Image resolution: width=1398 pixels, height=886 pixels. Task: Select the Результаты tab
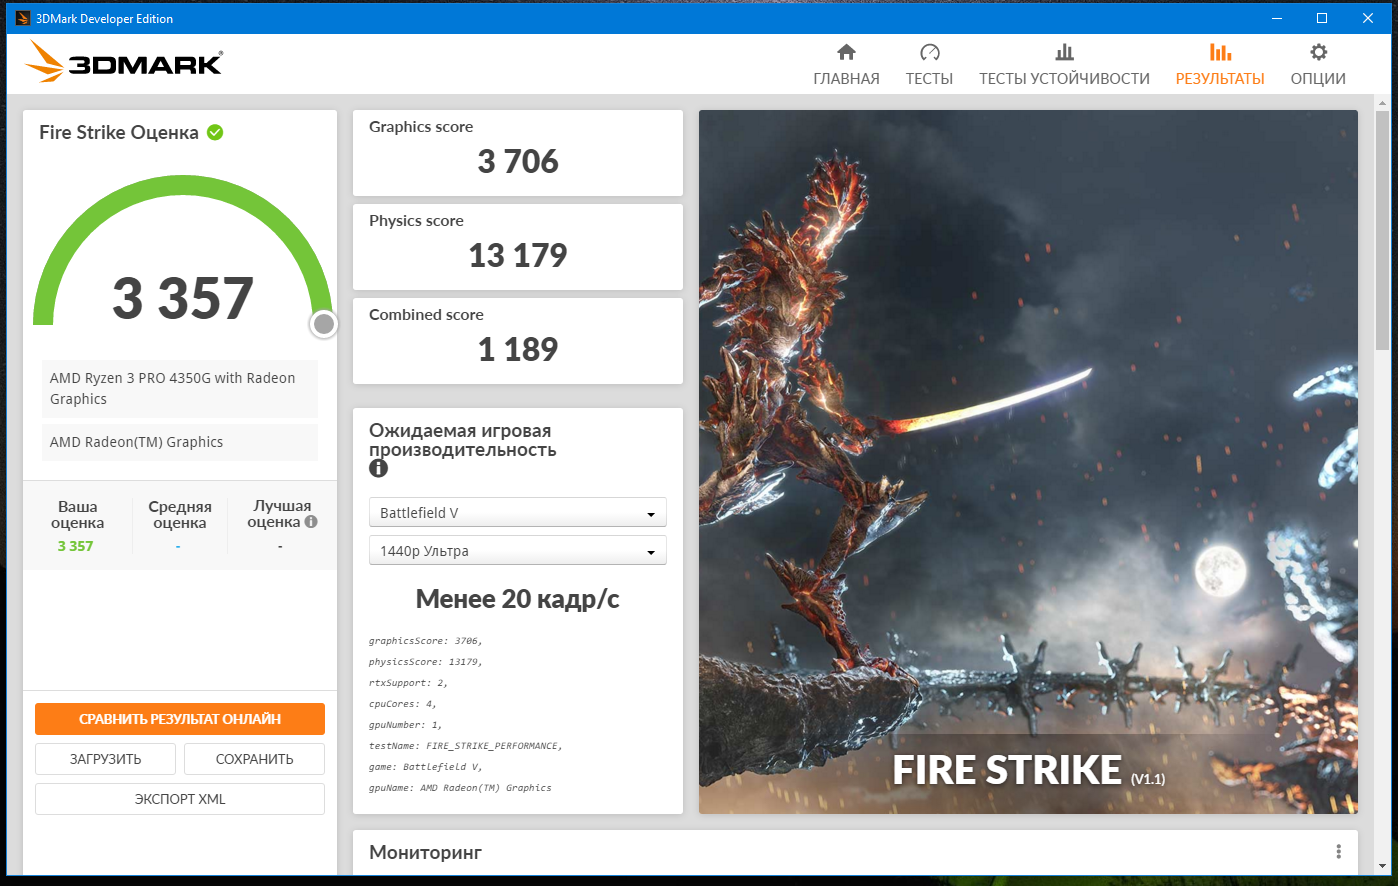(1220, 64)
